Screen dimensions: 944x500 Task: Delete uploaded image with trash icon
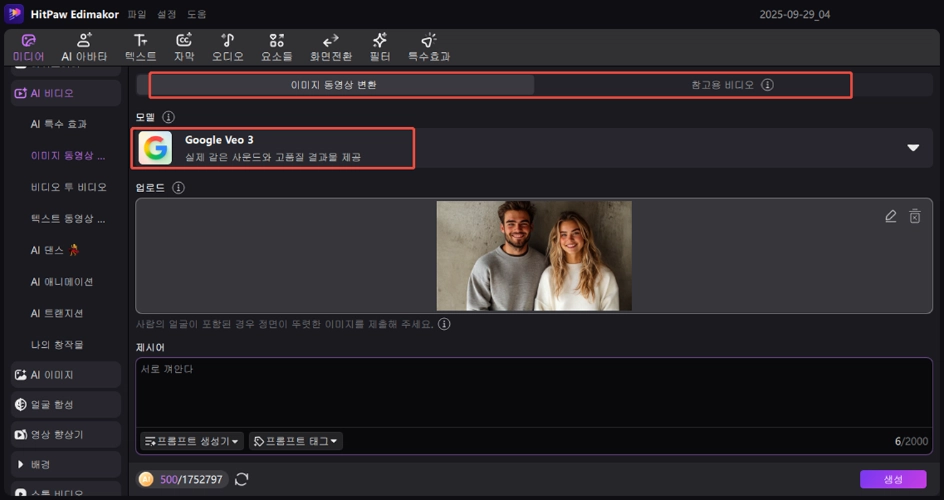coord(914,216)
